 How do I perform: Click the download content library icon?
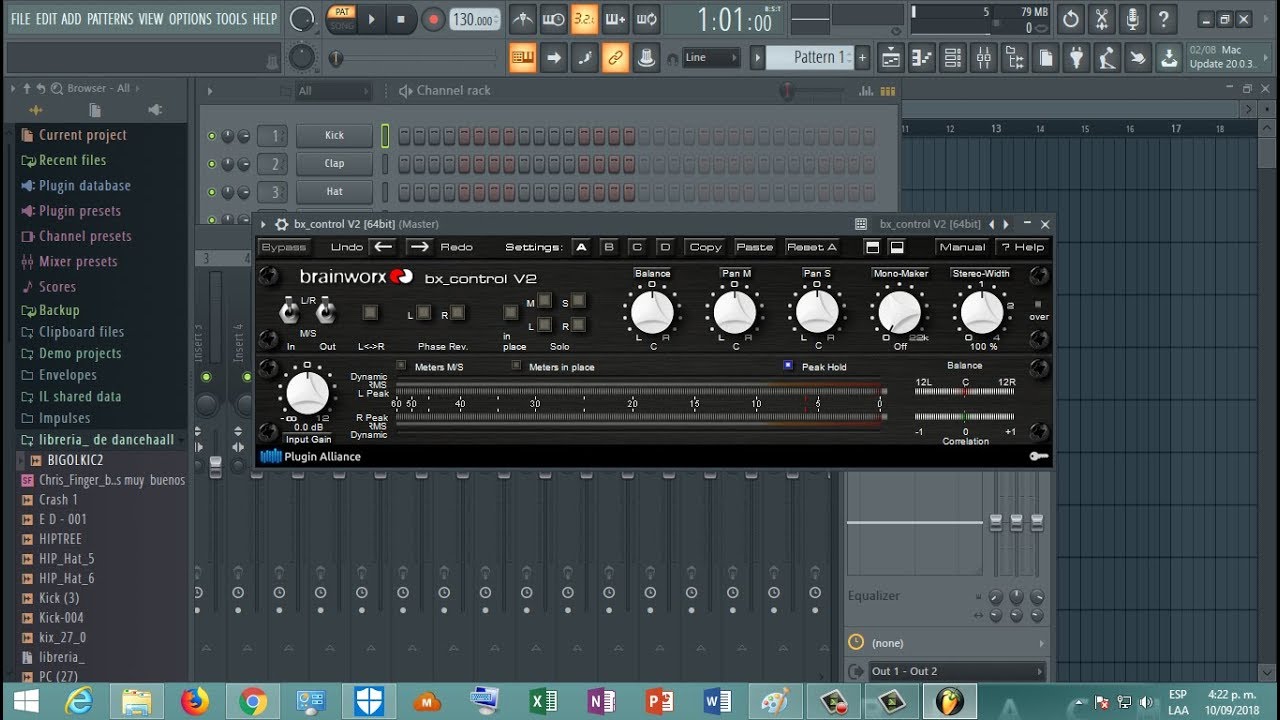1169,58
